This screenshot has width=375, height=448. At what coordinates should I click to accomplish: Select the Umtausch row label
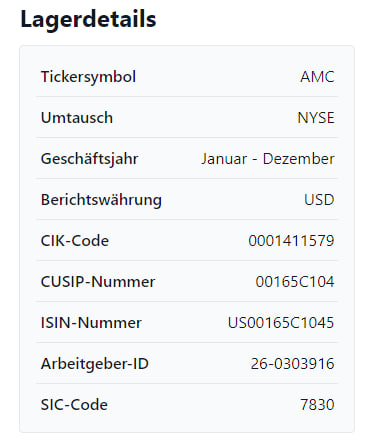[77, 118]
